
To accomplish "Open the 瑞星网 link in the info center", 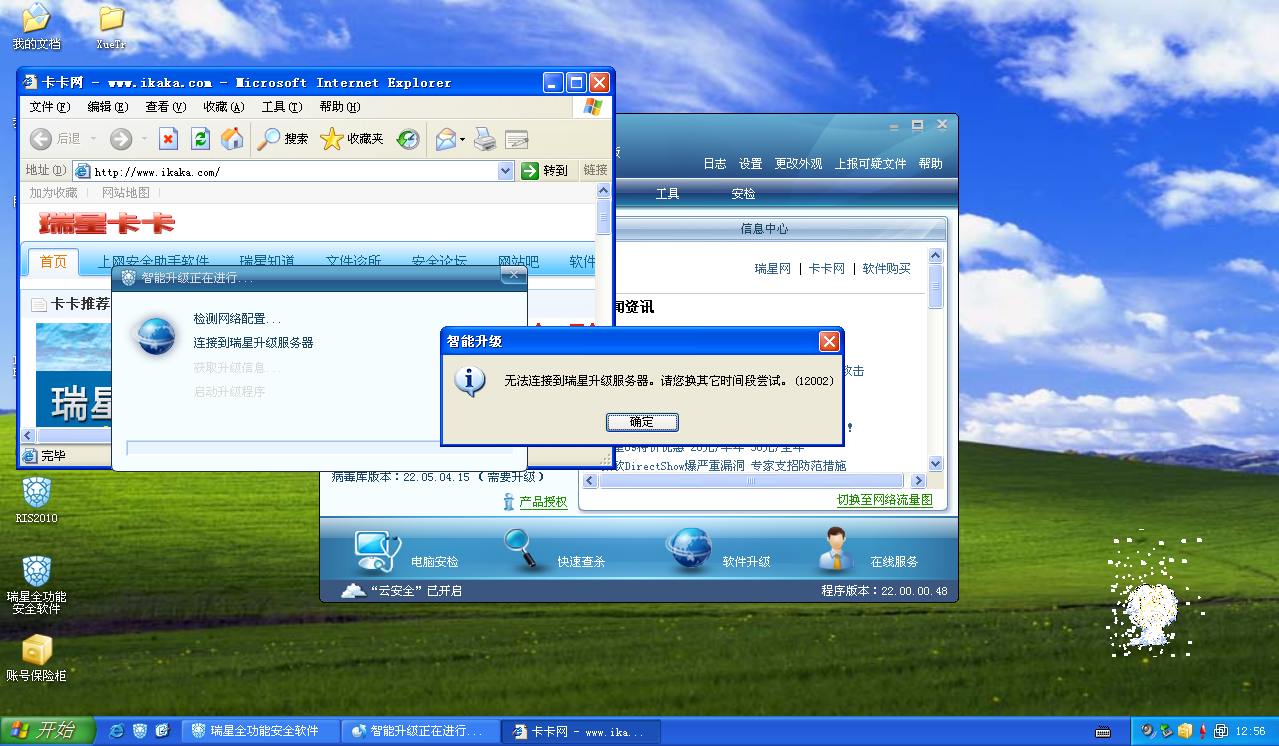I will [773, 269].
